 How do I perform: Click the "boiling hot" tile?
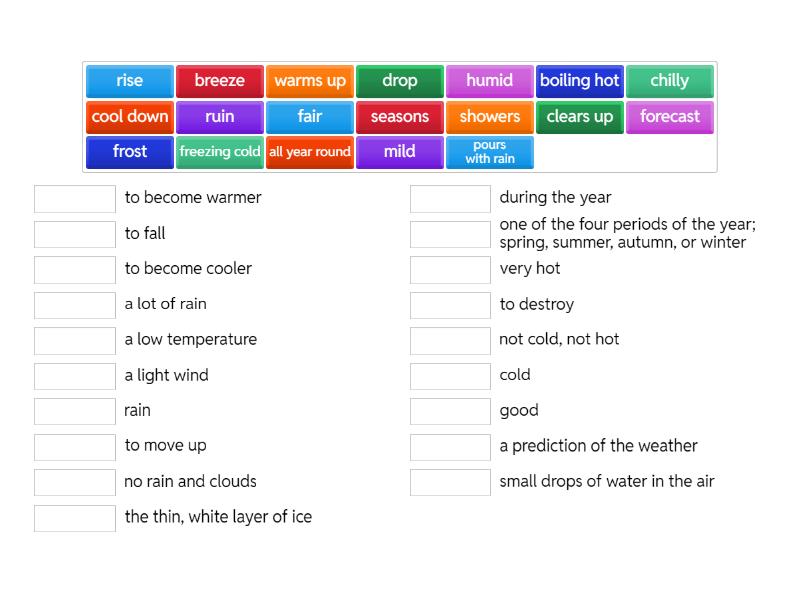(580, 81)
